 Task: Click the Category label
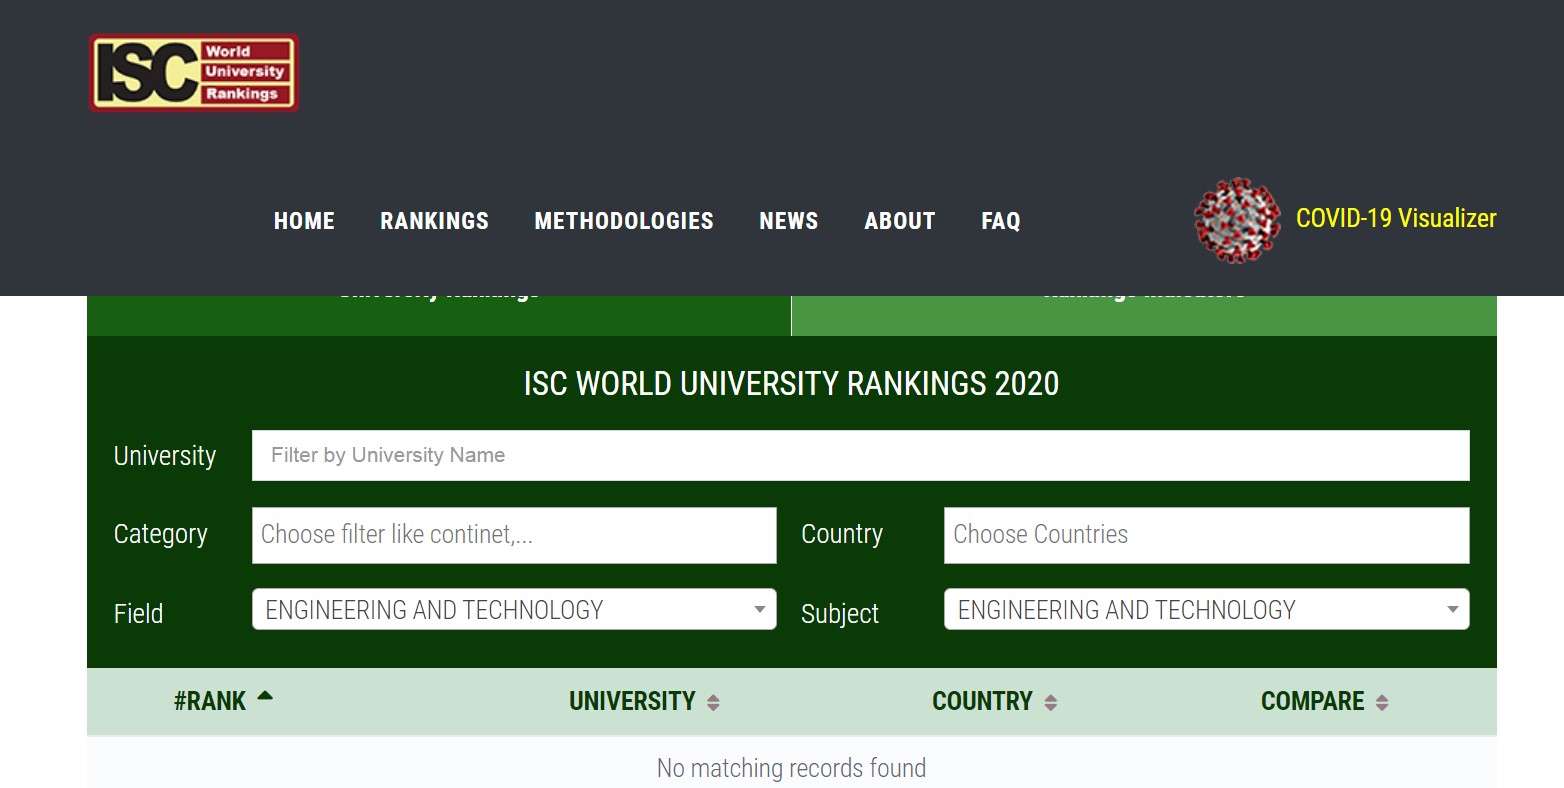161,535
